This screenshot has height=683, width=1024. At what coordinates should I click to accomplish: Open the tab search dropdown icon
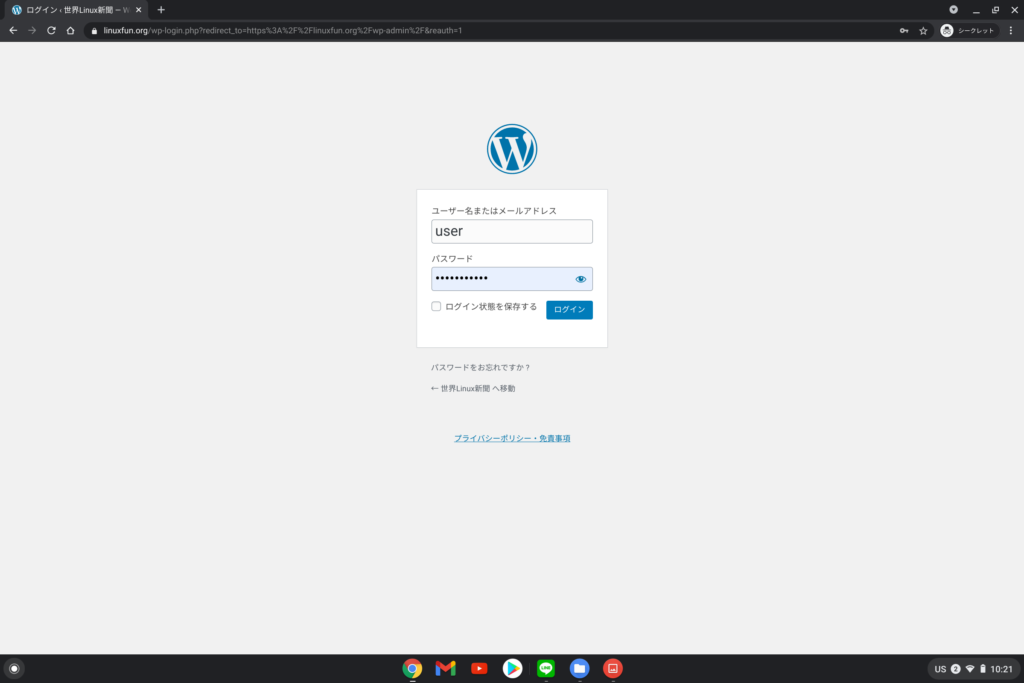pyautogui.click(x=953, y=10)
